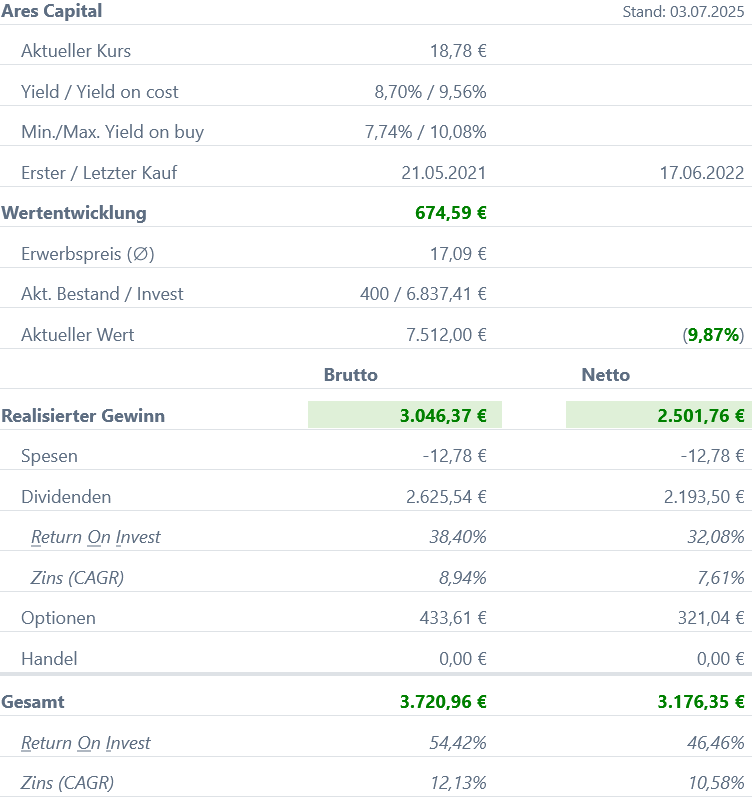The image size is (752, 797).
Task: Select the value 32,08%
Action: pyautogui.click(x=715, y=537)
